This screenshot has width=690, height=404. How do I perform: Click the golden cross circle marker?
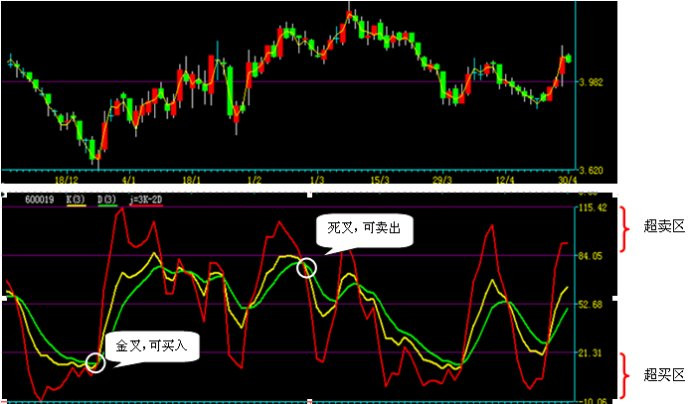pos(96,363)
